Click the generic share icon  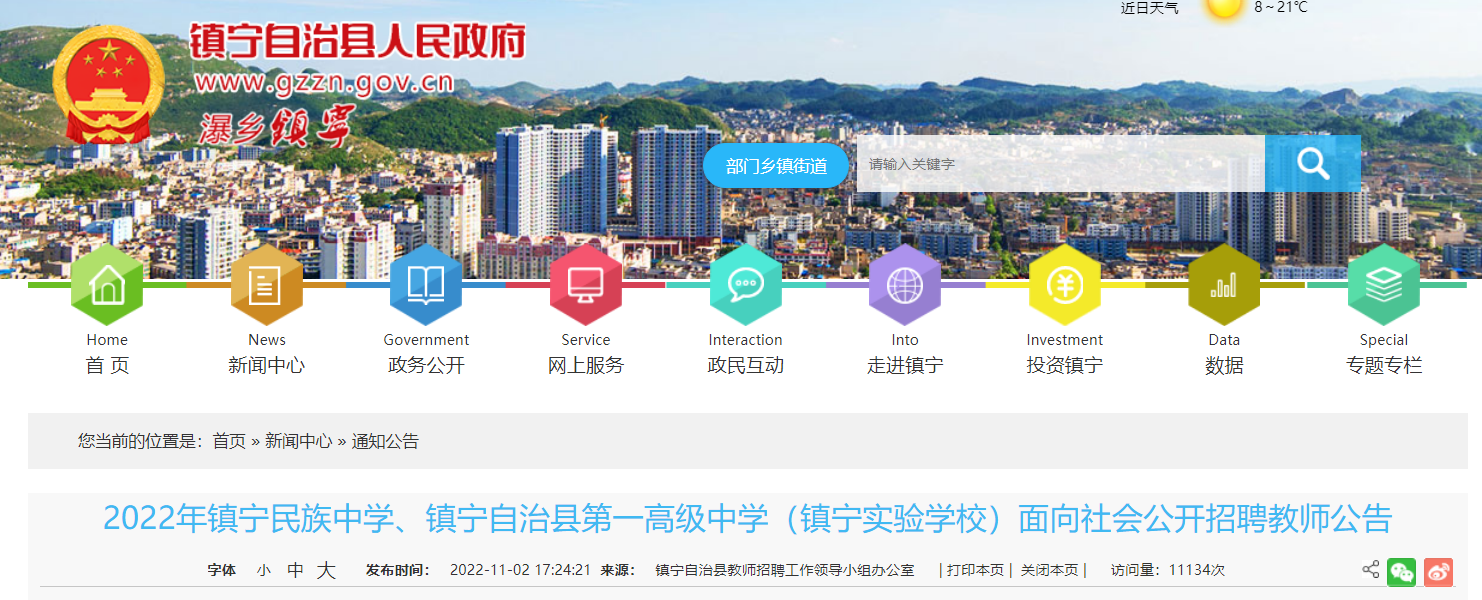pos(1370,570)
